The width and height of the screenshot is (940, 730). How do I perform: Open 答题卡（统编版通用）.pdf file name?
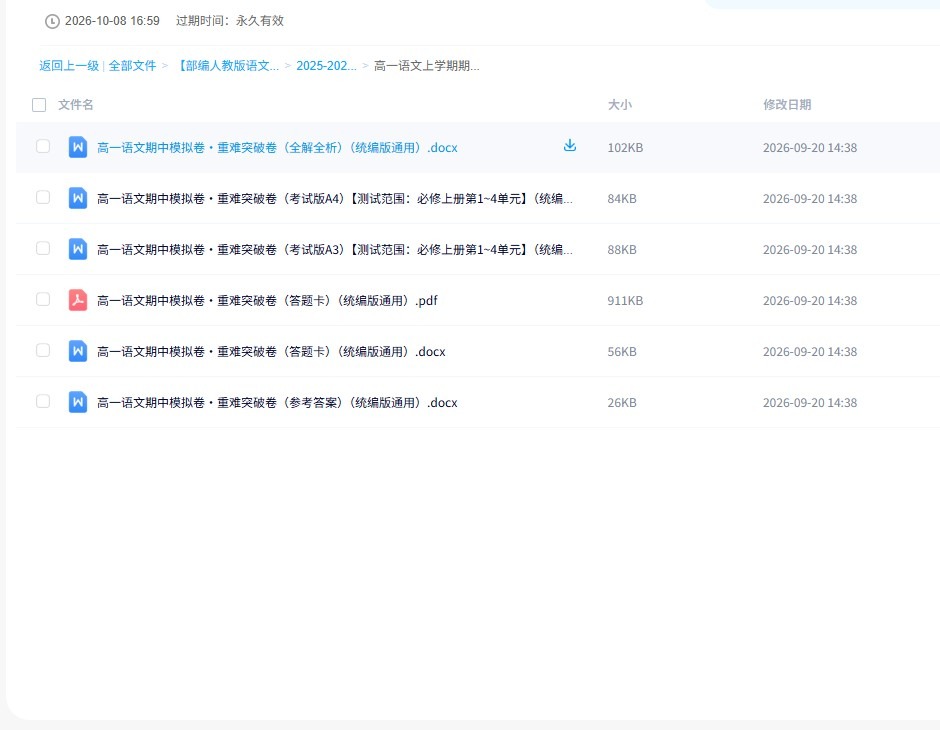pyautogui.click(x=267, y=300)
